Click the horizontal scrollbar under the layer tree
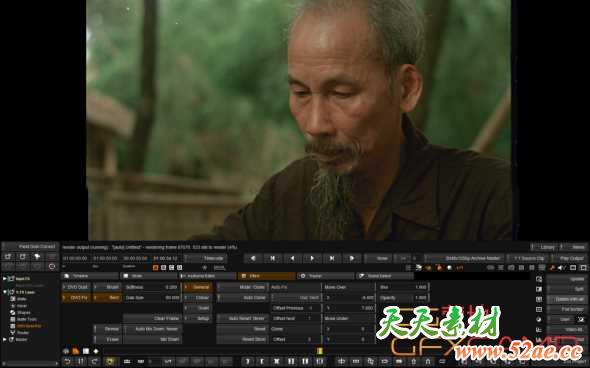590x368 pixels. (x=29, y=364)
